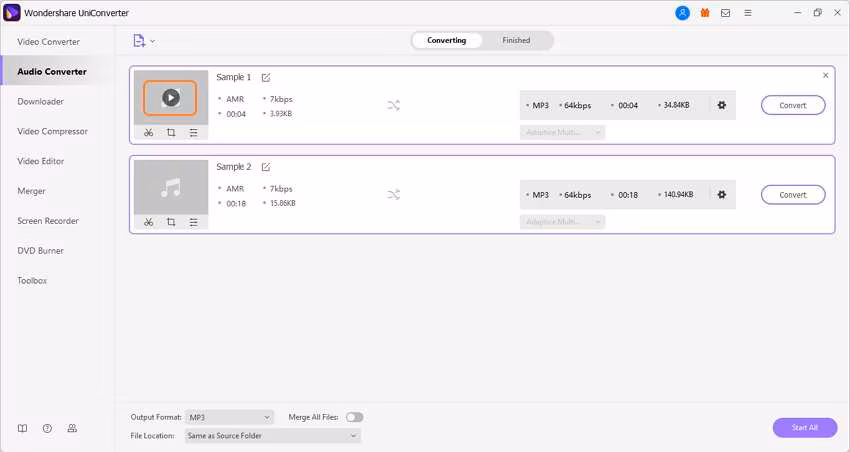Toggle Merge All Files switch
The width and height of the screenshot is (850, 452).
coord(355,417)
